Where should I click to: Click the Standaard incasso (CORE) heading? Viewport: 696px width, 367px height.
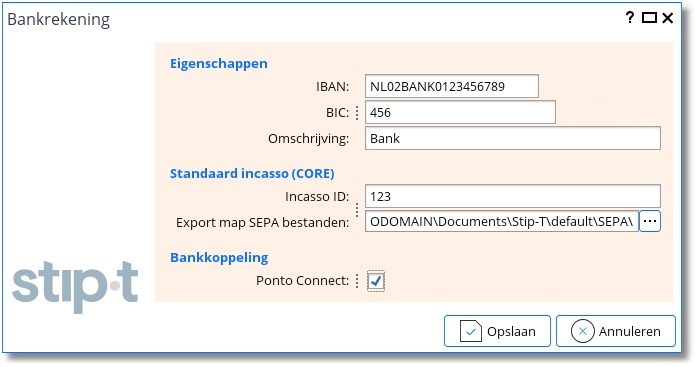pyautogui.click(x=252, y=173)
